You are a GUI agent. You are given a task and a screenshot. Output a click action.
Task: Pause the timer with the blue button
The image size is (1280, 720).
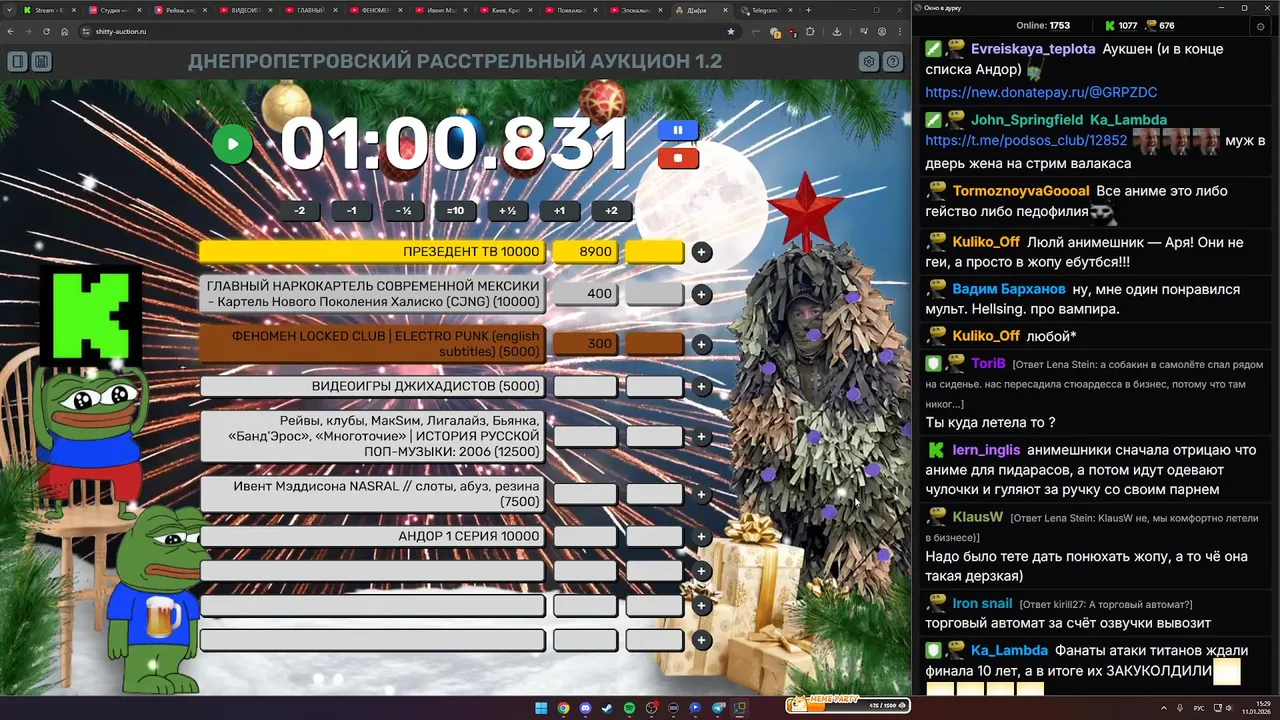click(x=678, y=130)
